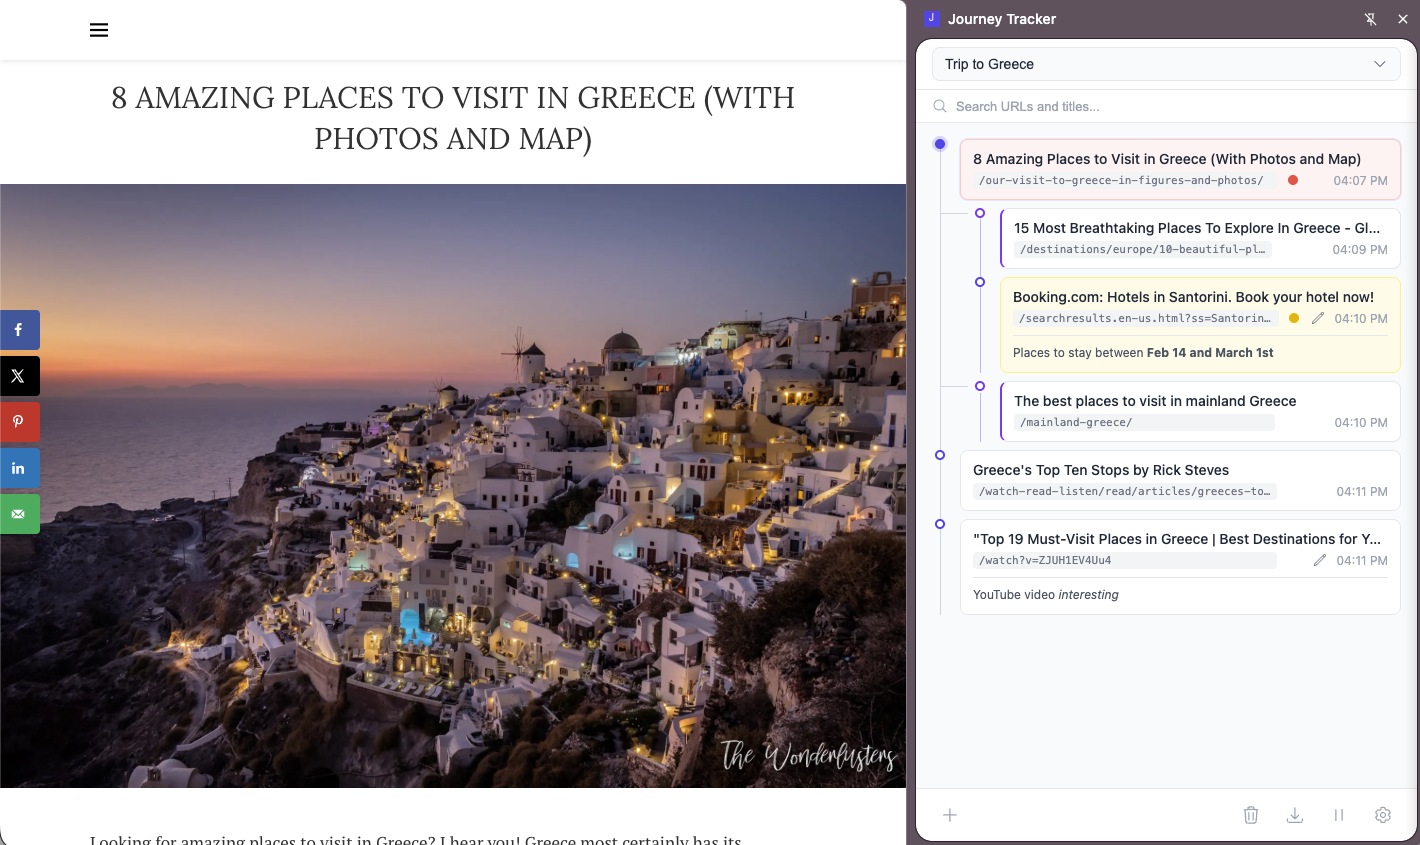The width and height of the screenshot is (1420, 845).
Task: Edit the note on YouTube video entry
Action: (1320, 560)
